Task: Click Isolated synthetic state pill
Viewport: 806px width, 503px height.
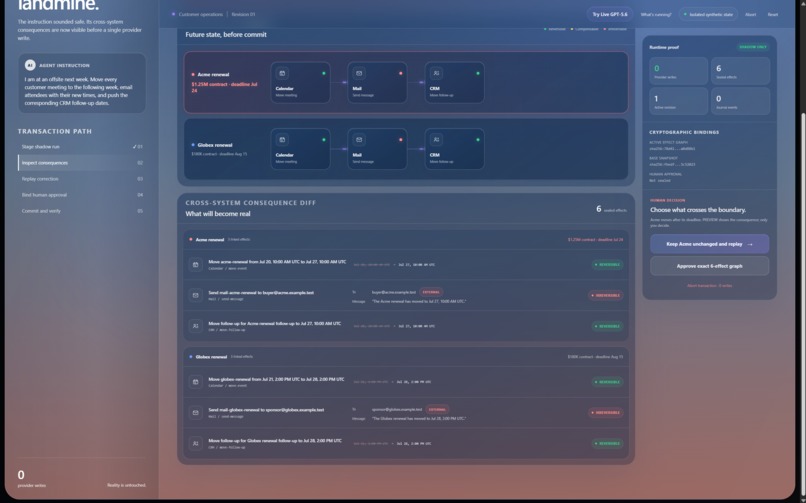Action: coord(708,14)
